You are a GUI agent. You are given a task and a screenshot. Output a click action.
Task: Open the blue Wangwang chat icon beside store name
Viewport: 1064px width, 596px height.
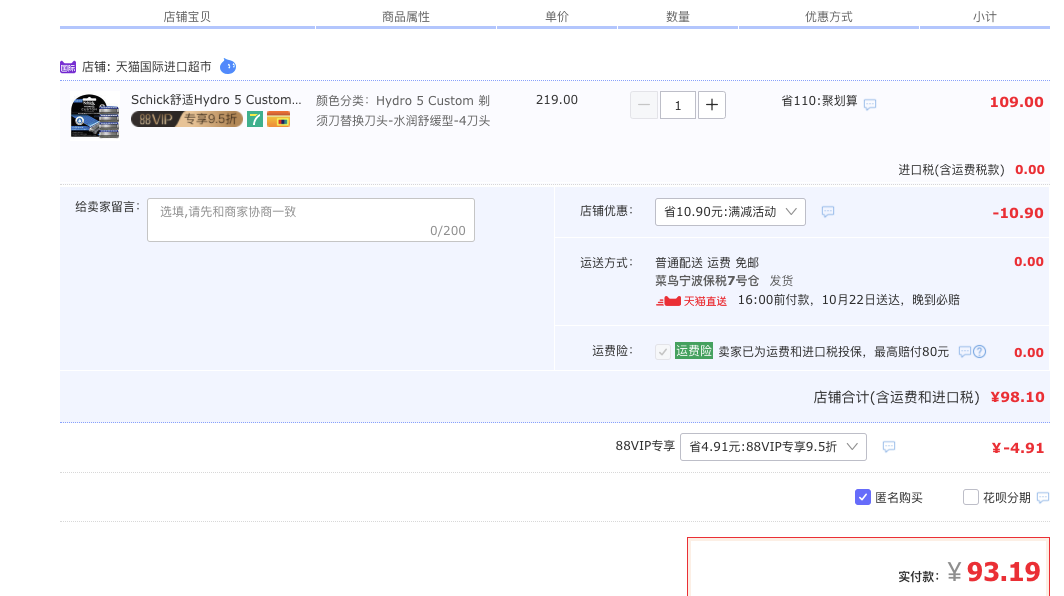click(x=228, y=67)
